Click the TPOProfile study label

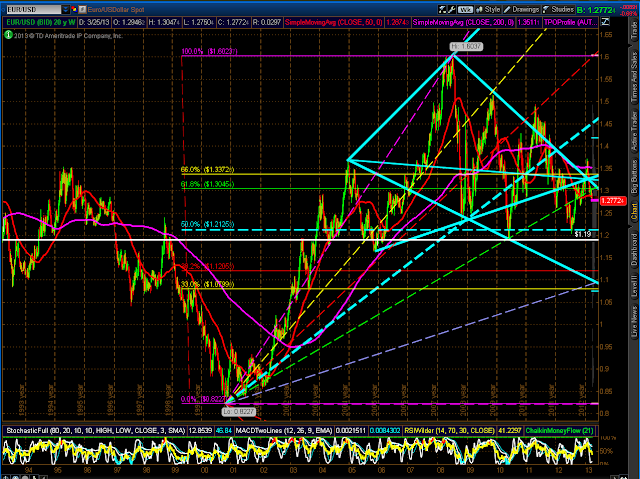point(571,22)
